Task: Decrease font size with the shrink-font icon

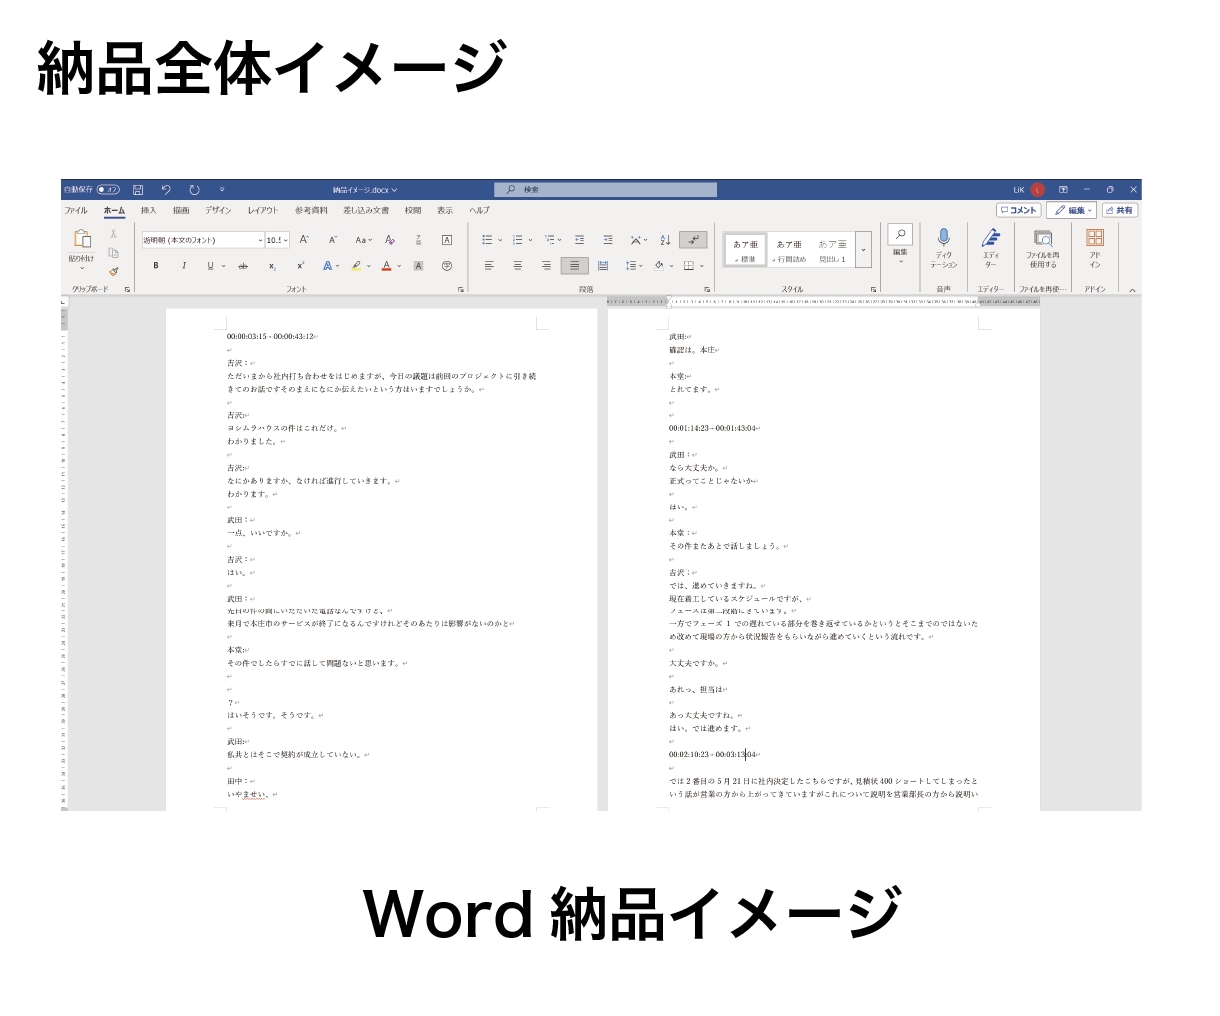Action: click(333, 240)
